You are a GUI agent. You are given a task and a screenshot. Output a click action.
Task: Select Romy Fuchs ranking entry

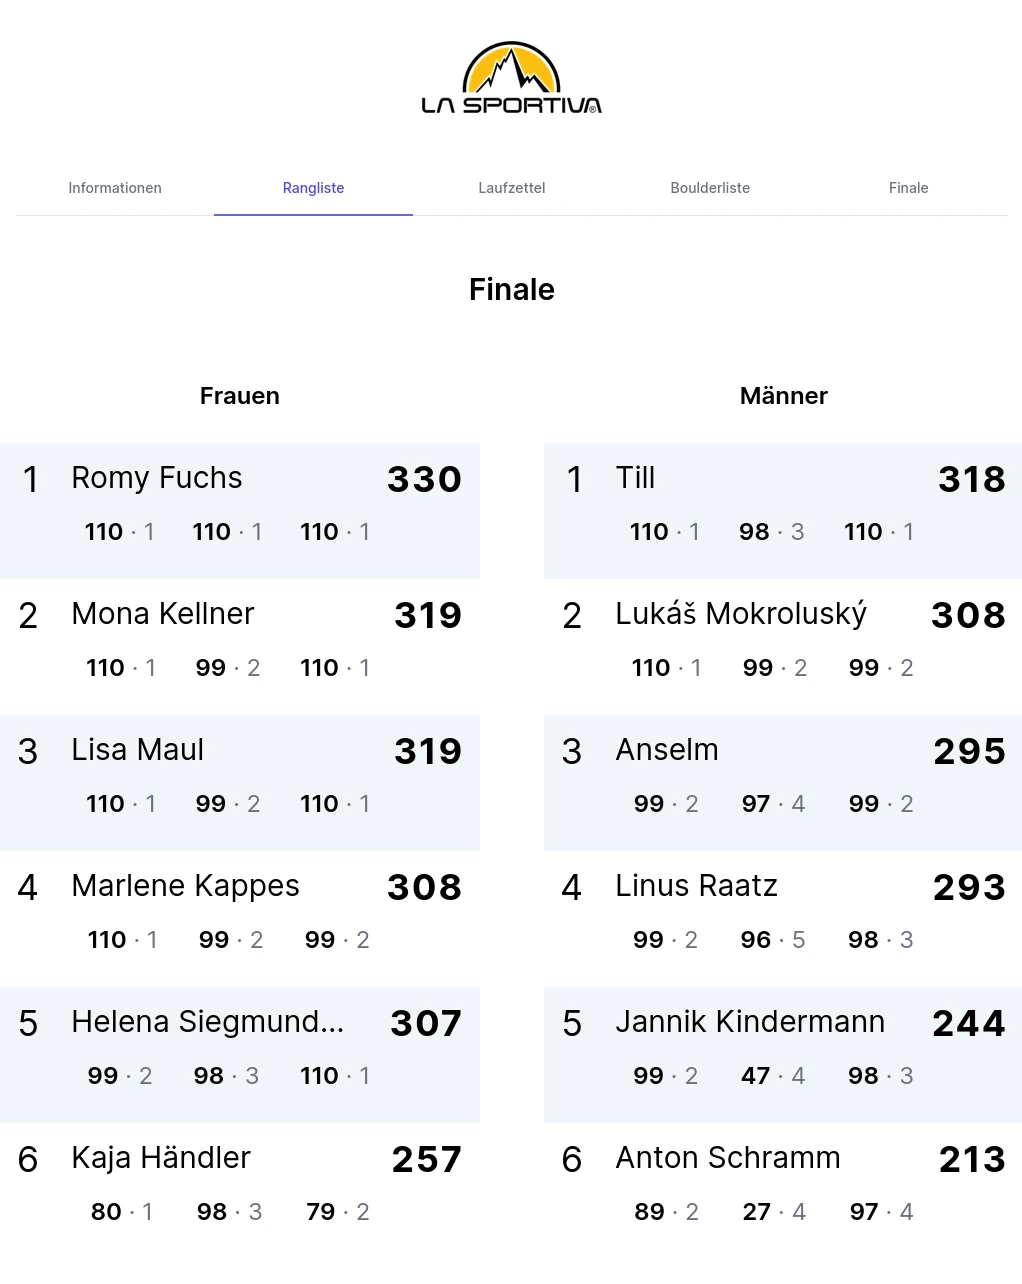click(240, 511)
